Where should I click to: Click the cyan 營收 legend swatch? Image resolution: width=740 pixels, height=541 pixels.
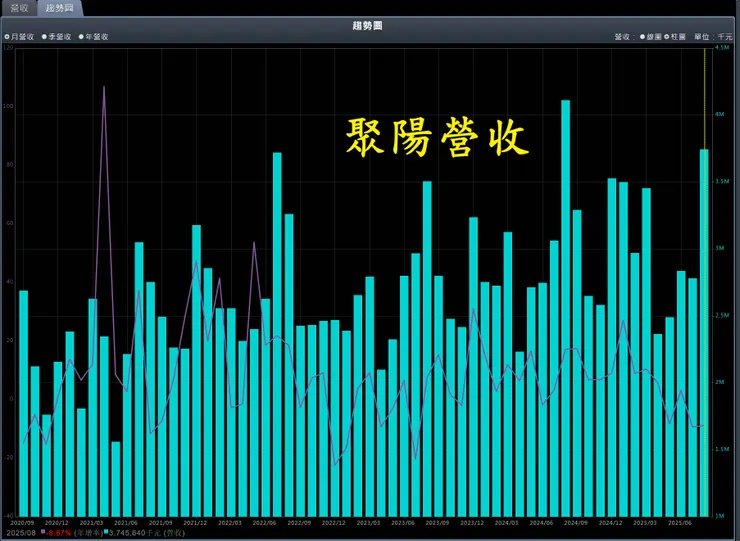(x=106, y=532)
